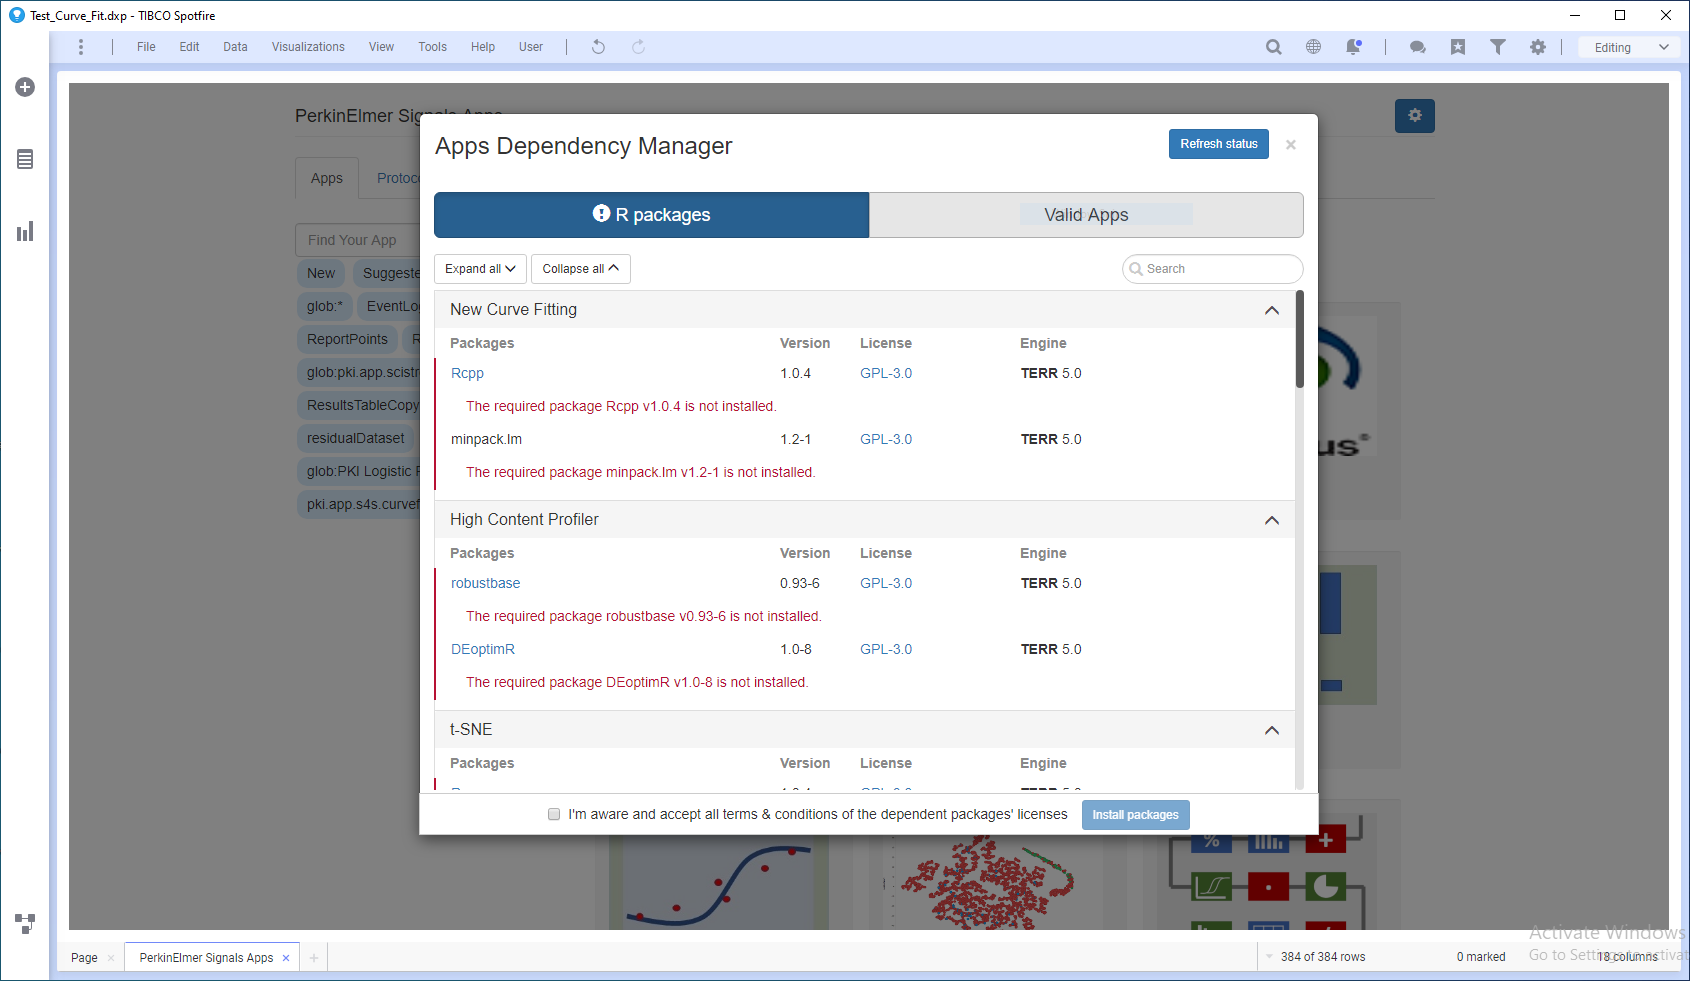Select the PerkinElmer Signals Apps page tab
The width and height of the screenshot is (1690, 981).
206,958
